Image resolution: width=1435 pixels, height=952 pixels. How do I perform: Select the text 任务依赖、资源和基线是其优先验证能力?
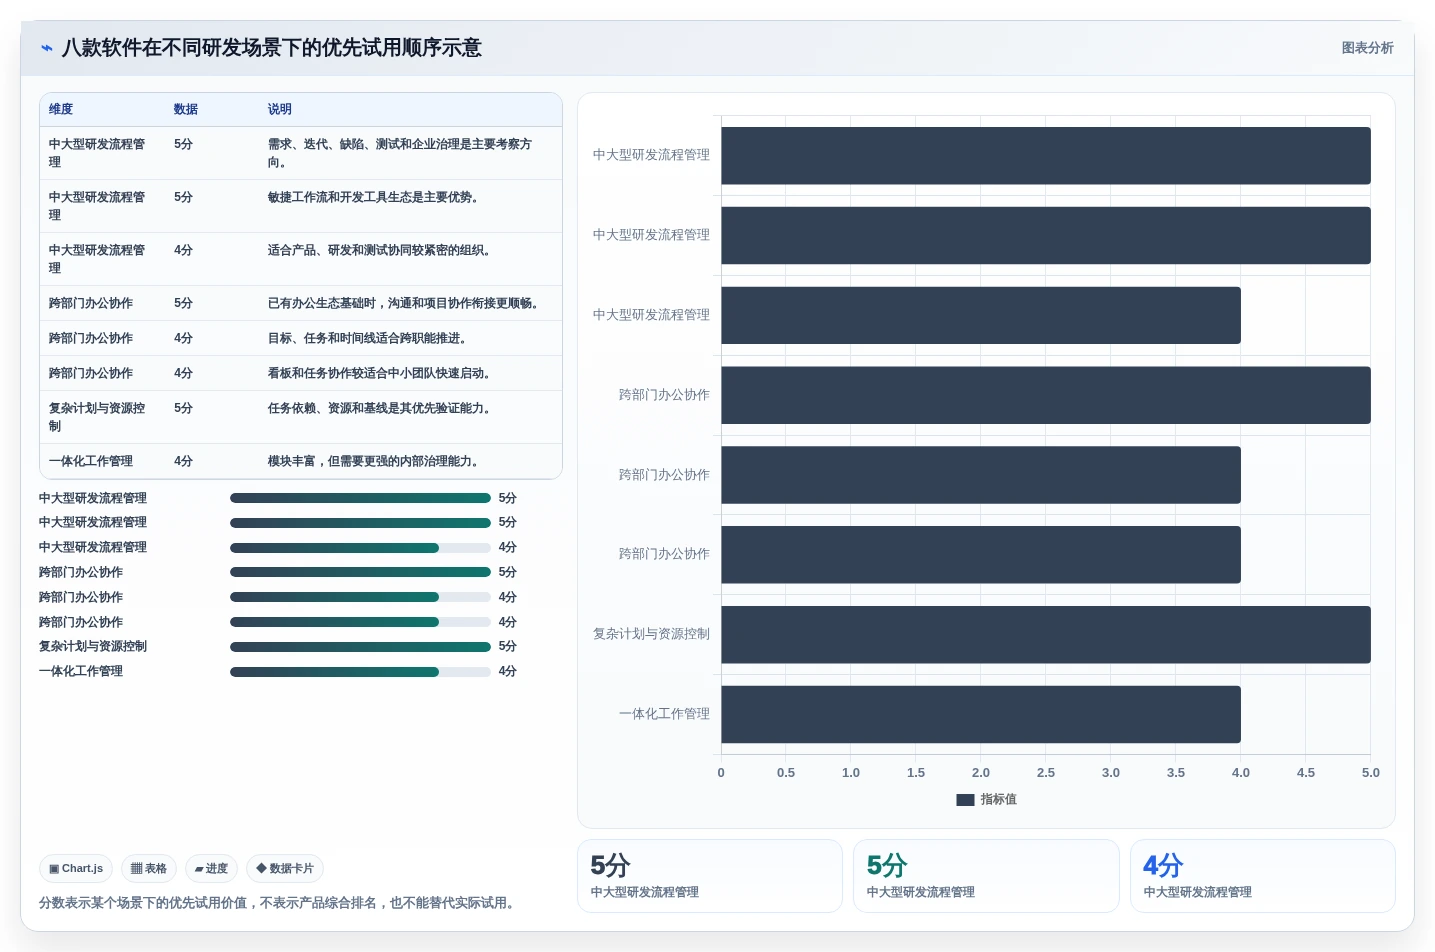pos(382,408)
